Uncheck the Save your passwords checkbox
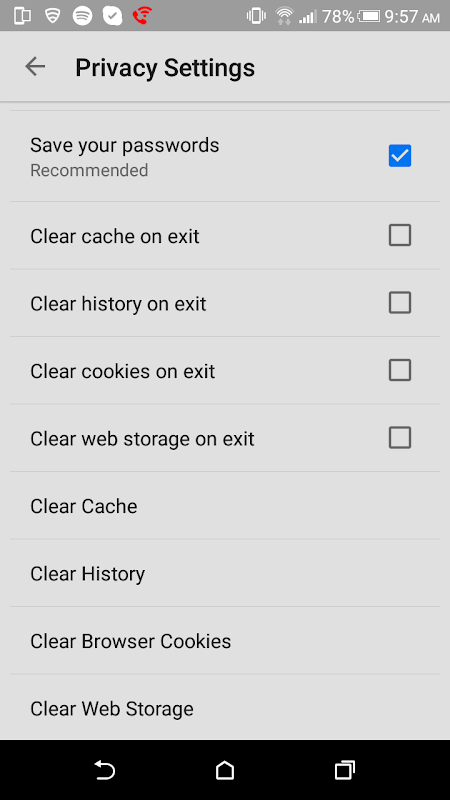 pos(399,156)
